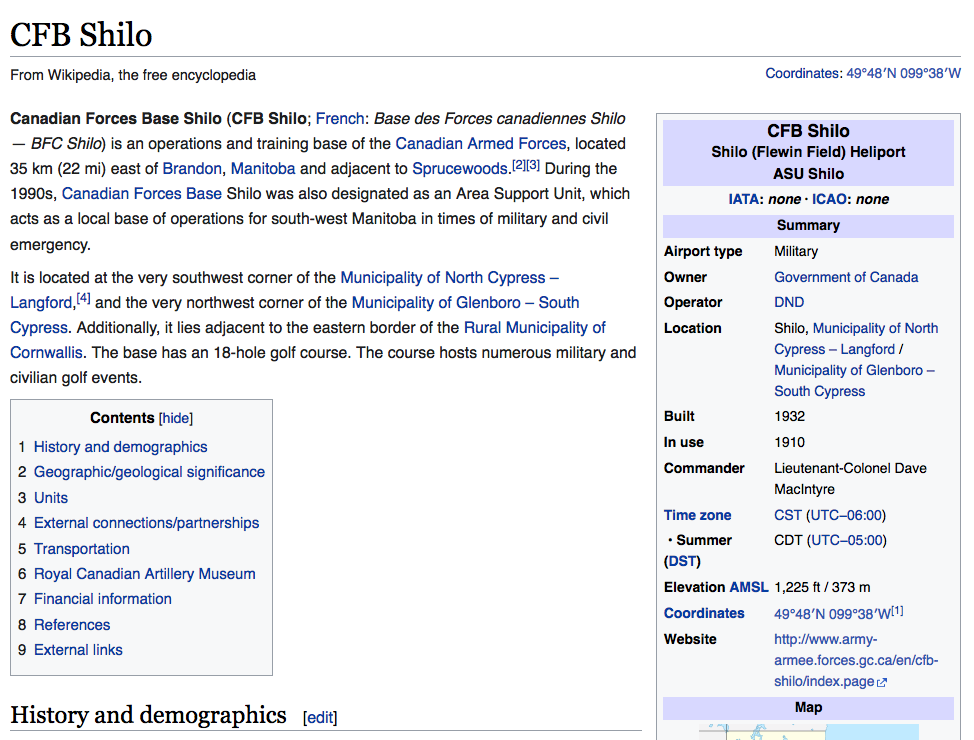This screenshot has width=974, height=740.
Task: Open the French language link
Action: tap(340, 119)
